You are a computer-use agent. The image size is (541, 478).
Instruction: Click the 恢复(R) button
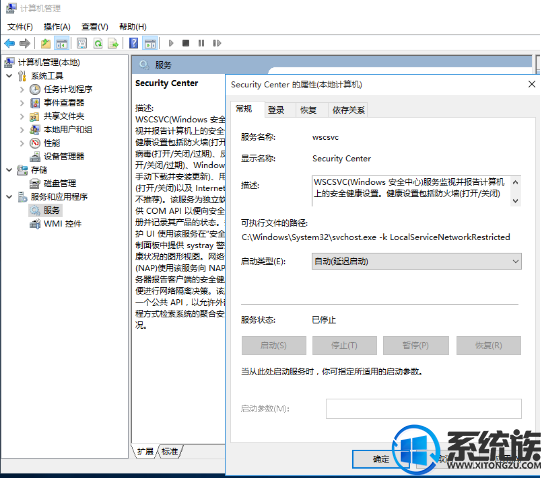[489, 345]
